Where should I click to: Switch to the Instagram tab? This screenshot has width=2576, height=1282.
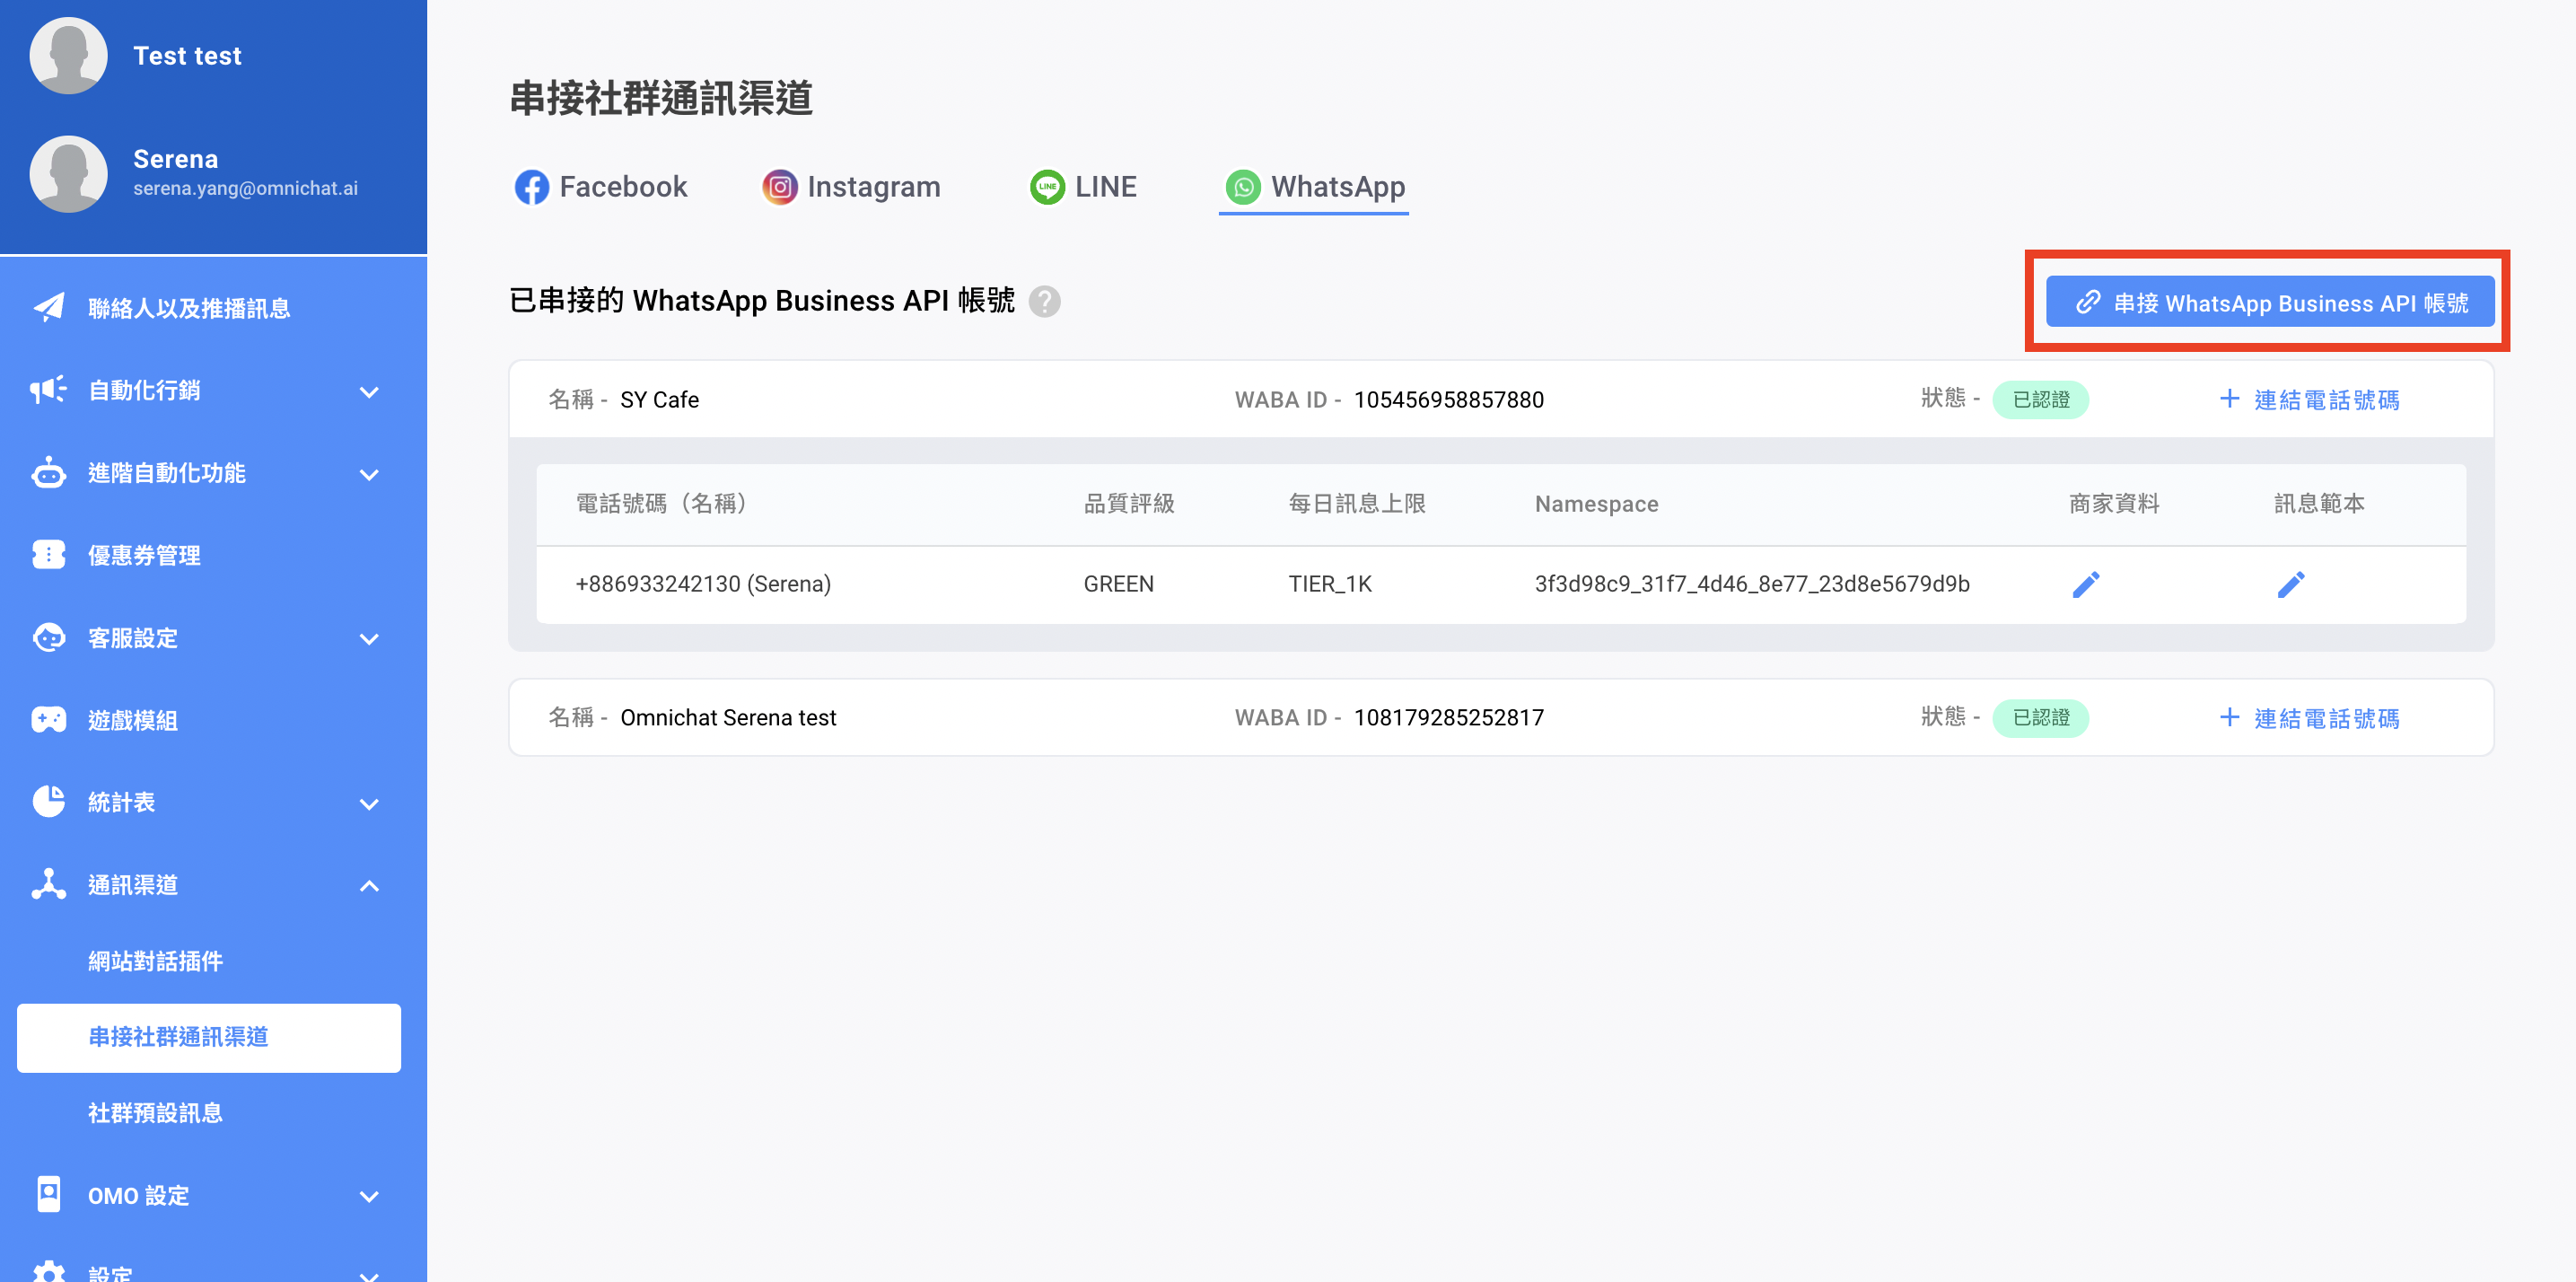pos(851,187)
